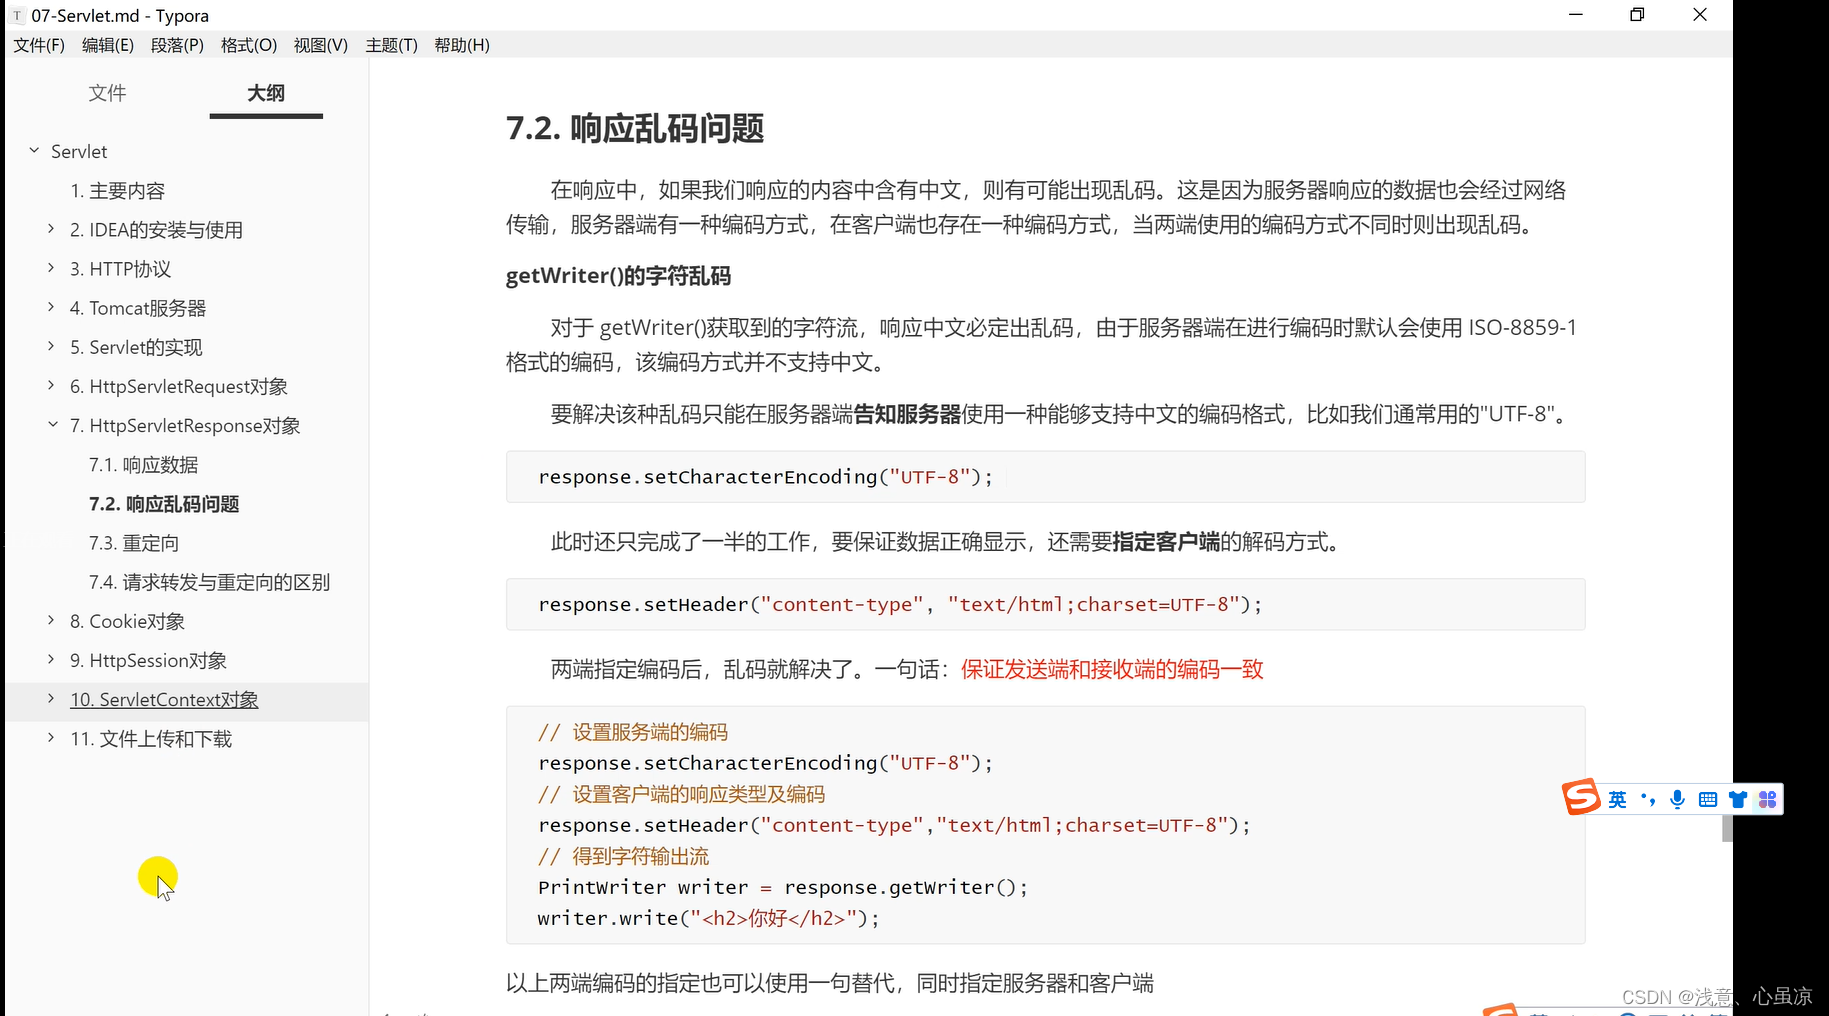Restore window using the maximize/restore icon
1829x1016 pixels.
1636,14
